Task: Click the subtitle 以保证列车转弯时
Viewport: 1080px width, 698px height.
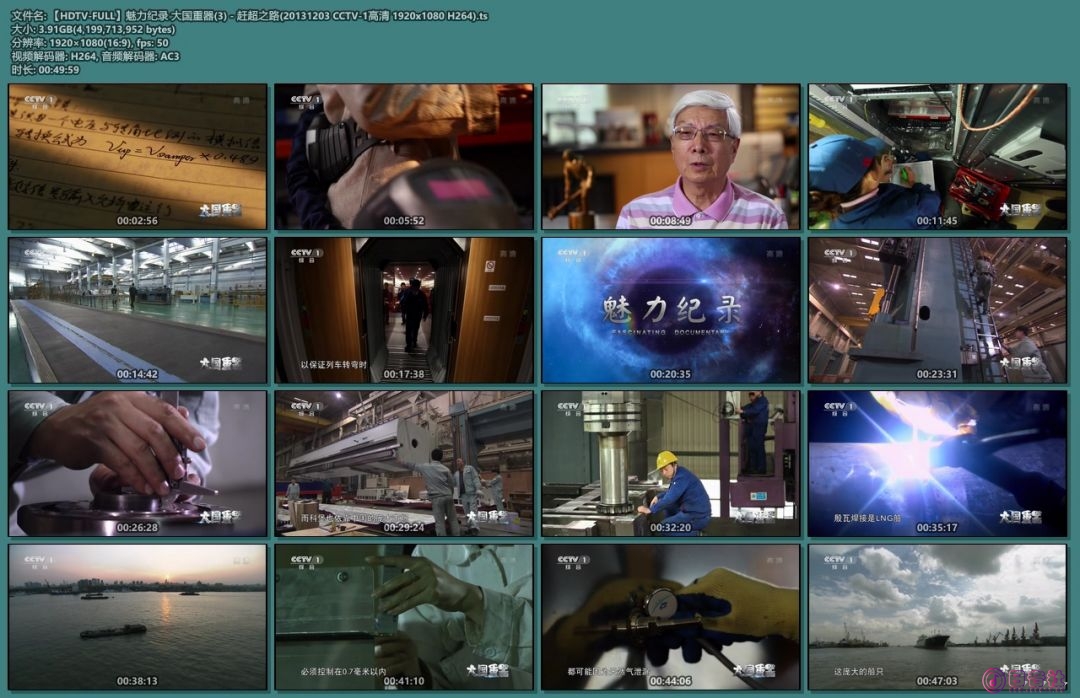Action: [x=333, y=365]
